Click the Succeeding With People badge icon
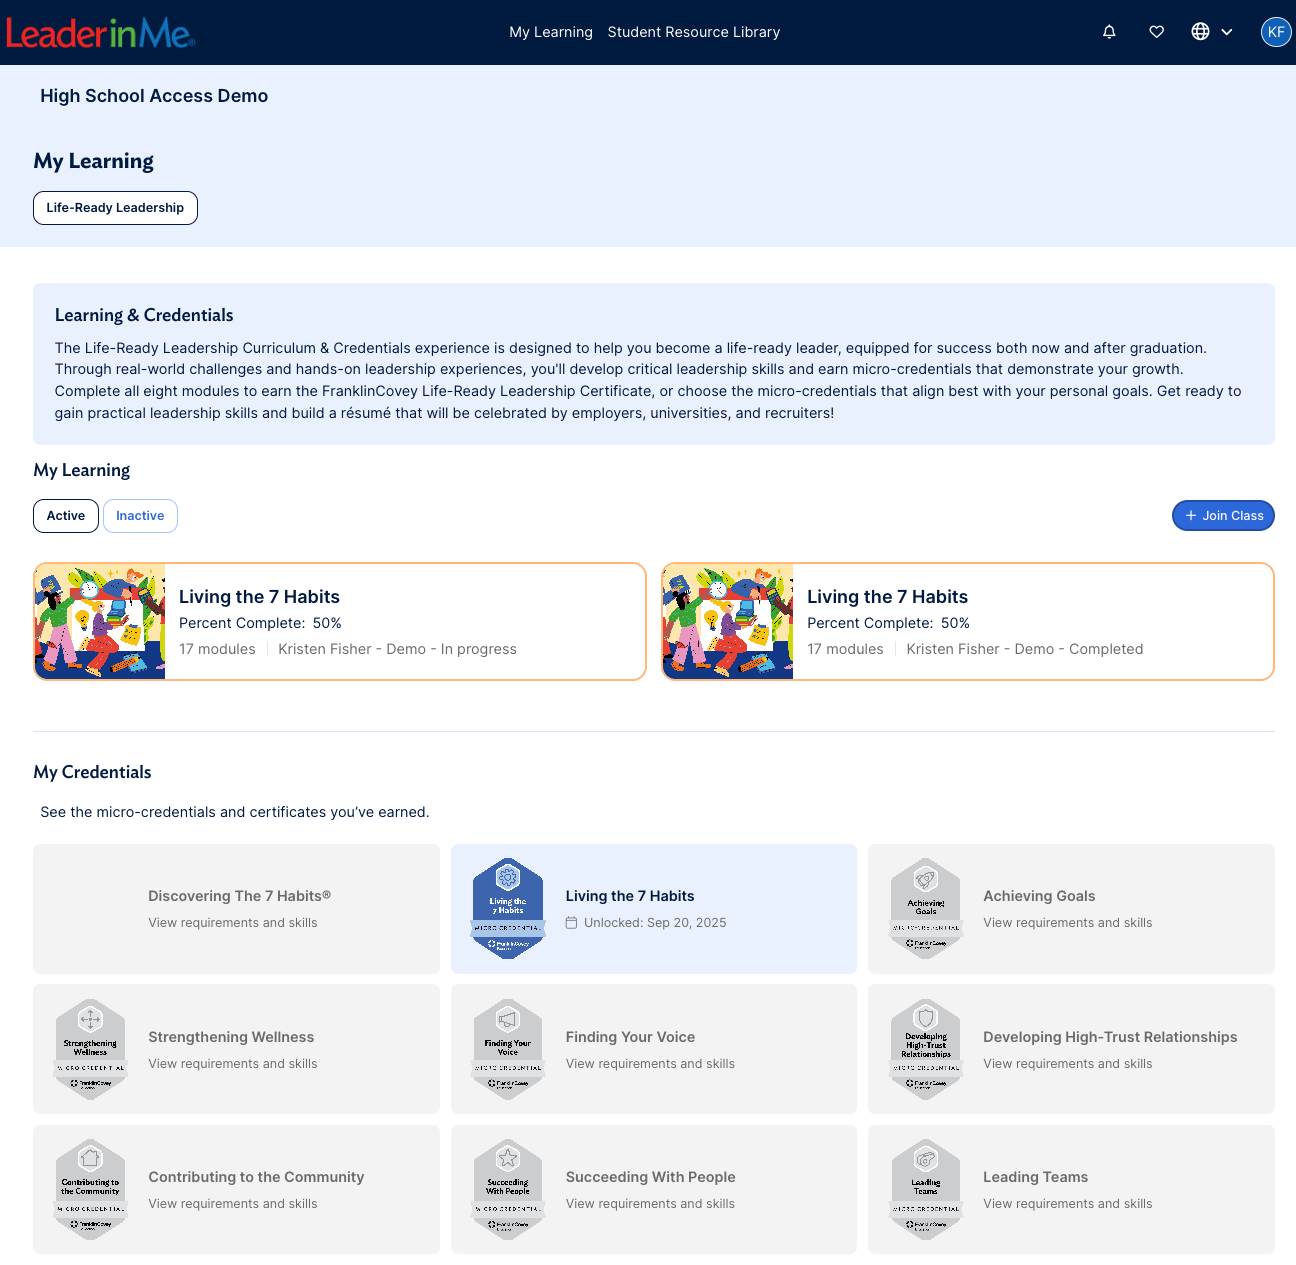This screenshot has width=1296, height=1265. click(x=508, y=1190)
